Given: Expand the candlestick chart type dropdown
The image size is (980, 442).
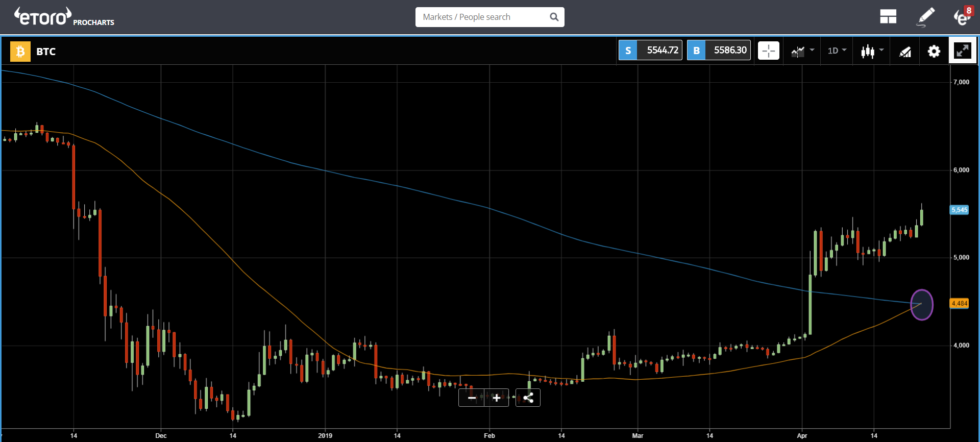Looking at the screenshot, I should tap(871, 51).
